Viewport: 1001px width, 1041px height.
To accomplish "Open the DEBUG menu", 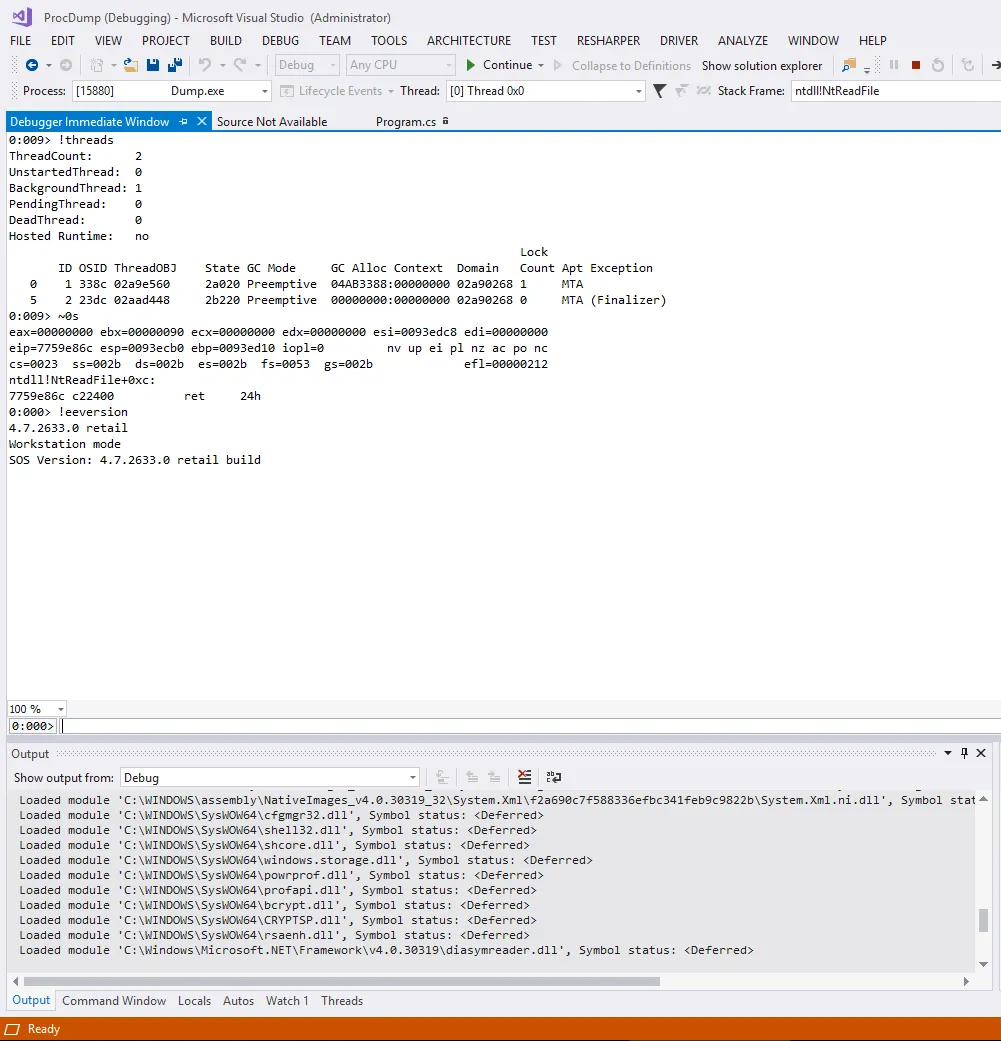I will coord(280,40).
